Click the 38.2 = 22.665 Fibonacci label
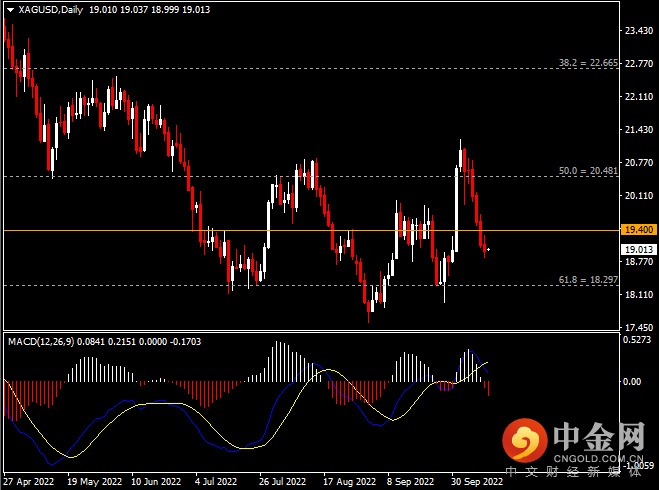The image size is (659, 490). pos(588,63)
